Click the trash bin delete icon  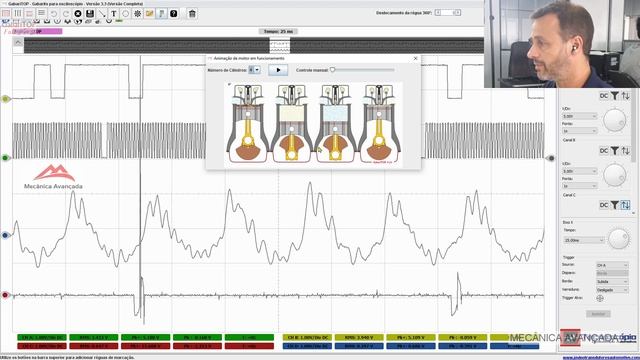coord(192,13)
